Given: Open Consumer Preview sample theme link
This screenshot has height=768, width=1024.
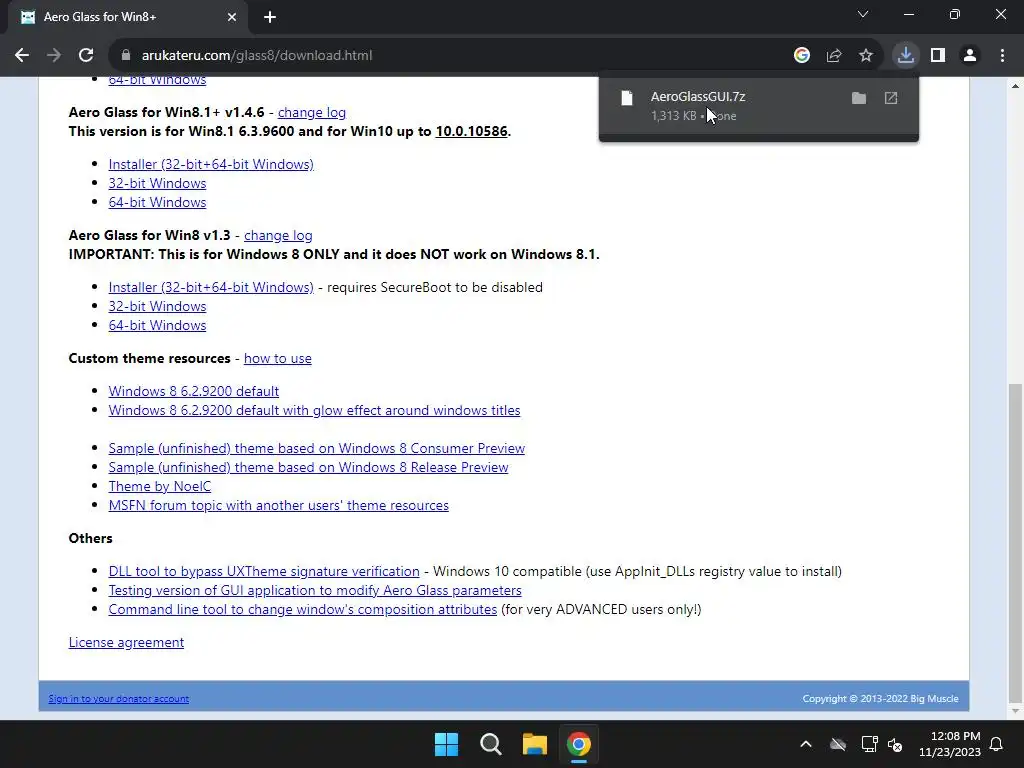Looking at the screenshot, I should [x=317, y=448].
